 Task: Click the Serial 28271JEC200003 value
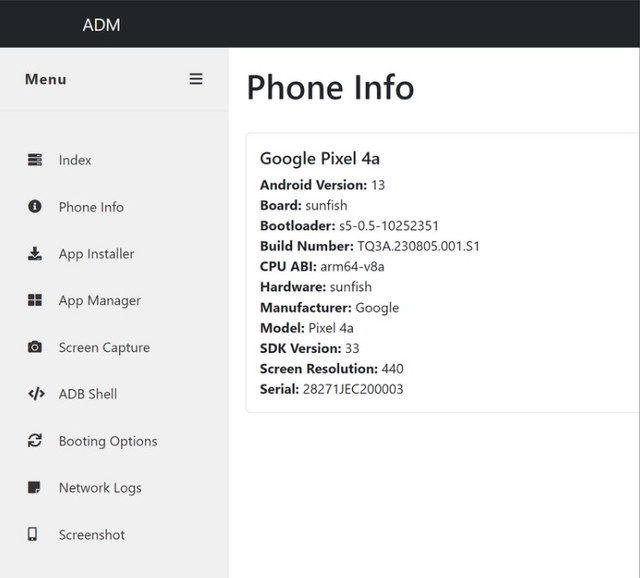coord(353,389)
